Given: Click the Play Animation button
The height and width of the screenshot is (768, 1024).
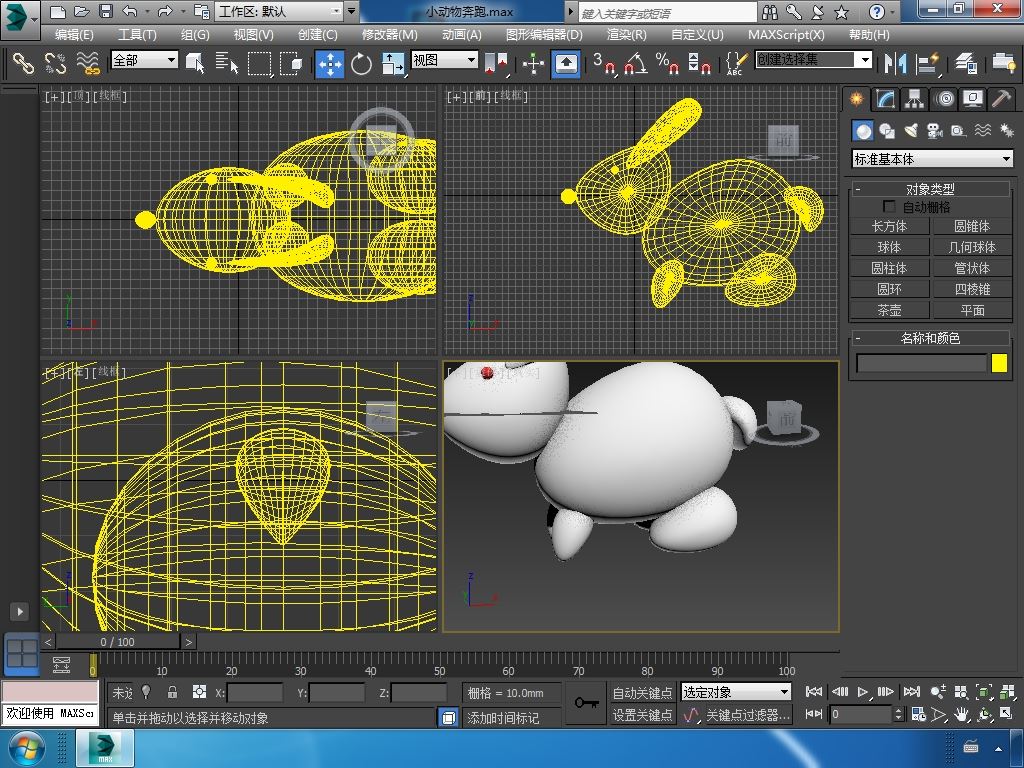Looking at the screenshot, I should click(863, 692).
